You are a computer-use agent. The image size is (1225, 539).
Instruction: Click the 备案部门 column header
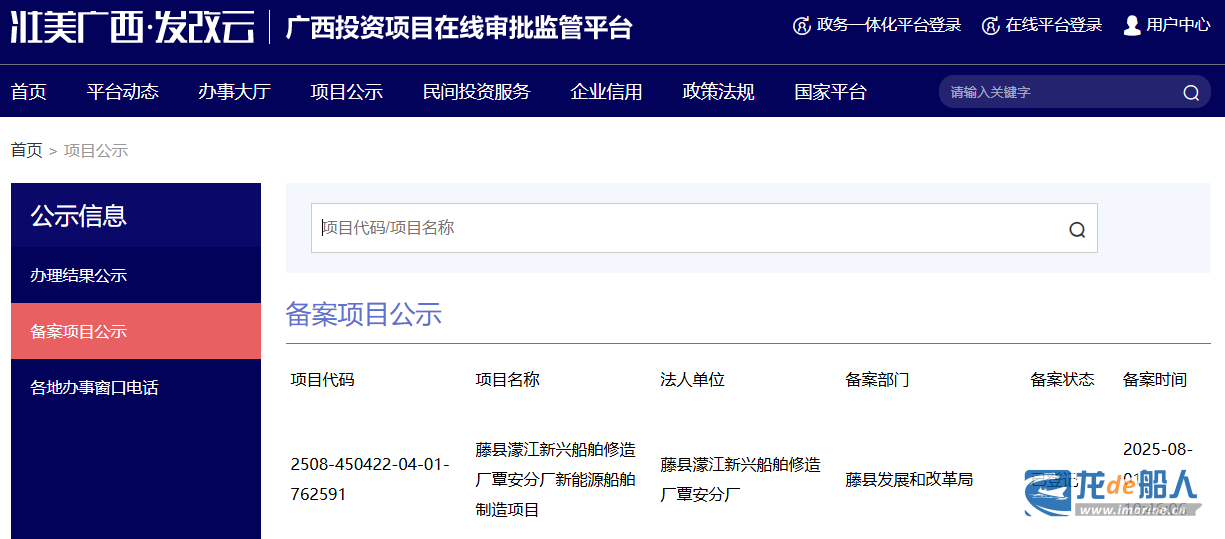pos(878,380)
